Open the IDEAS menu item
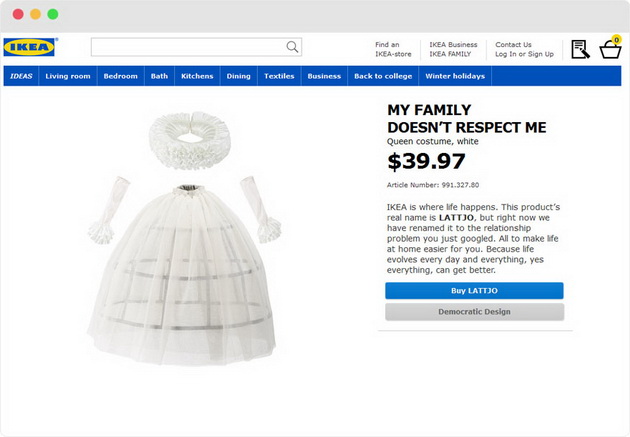Viewport: 630px width, 437px height. [x=21, y=76]
